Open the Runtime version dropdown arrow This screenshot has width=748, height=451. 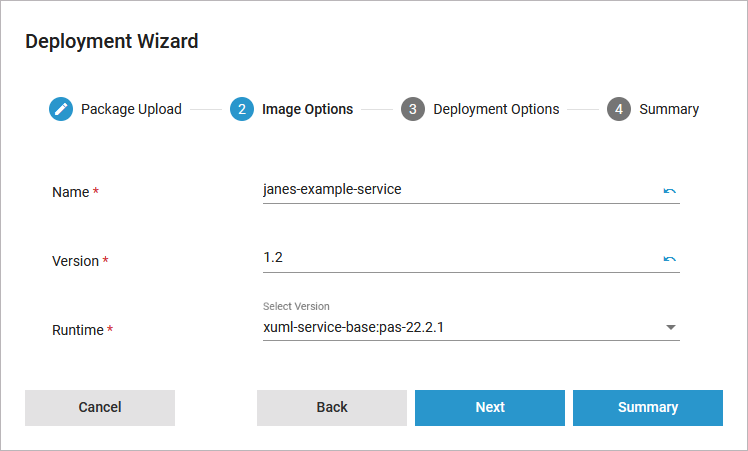coord(671,327)
